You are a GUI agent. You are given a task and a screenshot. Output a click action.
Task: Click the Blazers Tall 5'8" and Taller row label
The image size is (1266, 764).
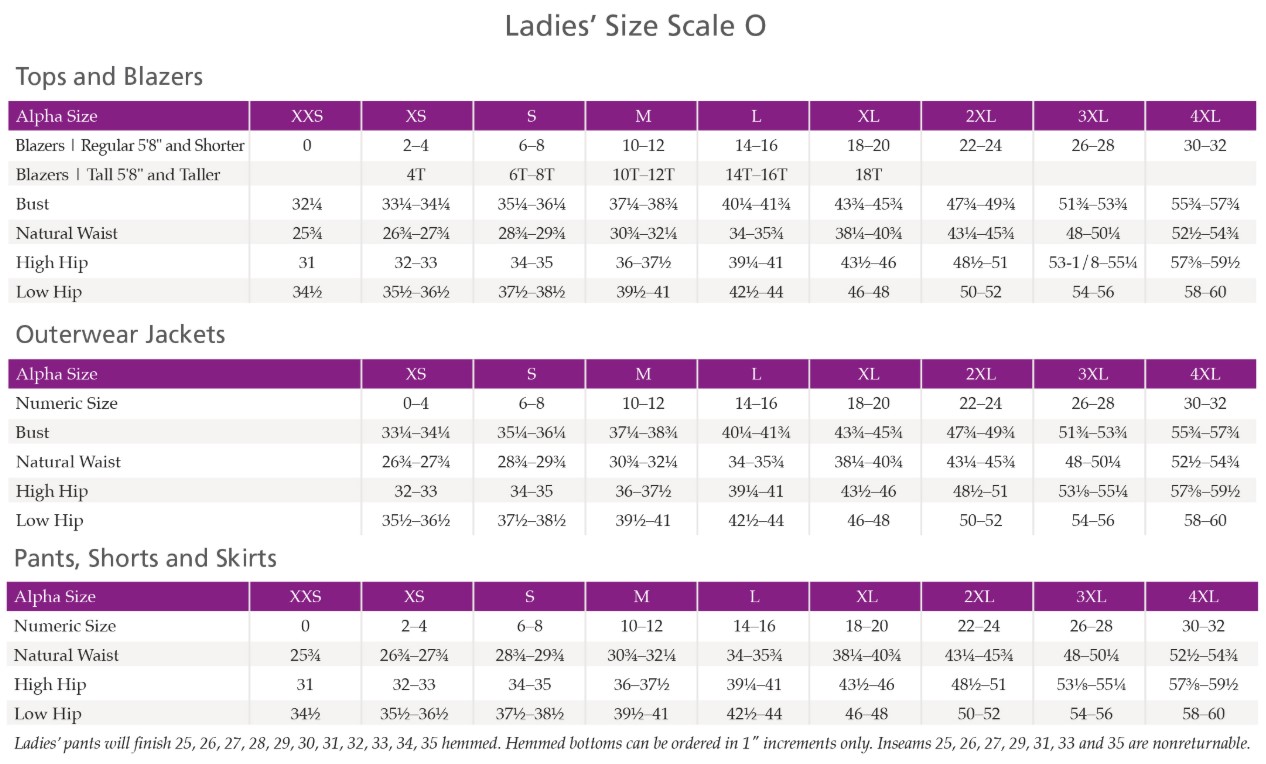point(118,175)
